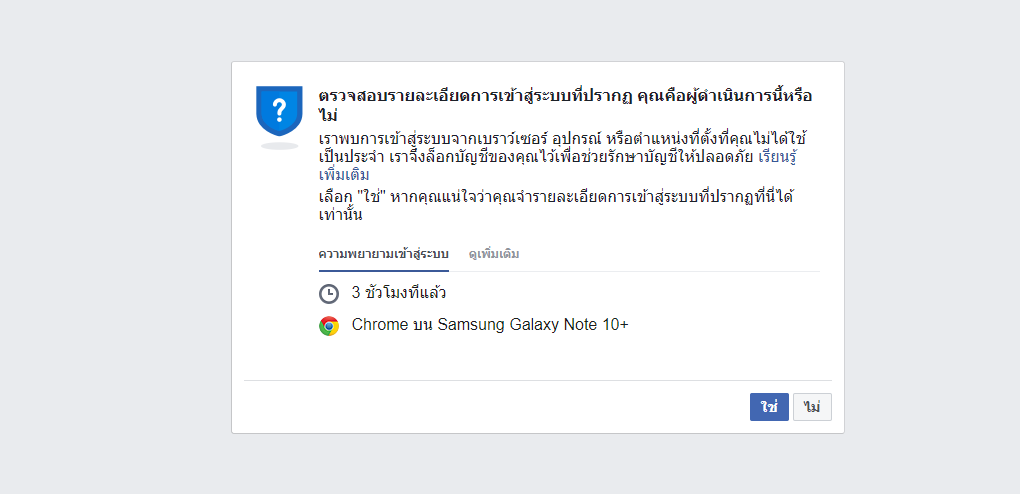Click the blue underline under the active tab
This screenshot has height=494, width=1020.
384,270
